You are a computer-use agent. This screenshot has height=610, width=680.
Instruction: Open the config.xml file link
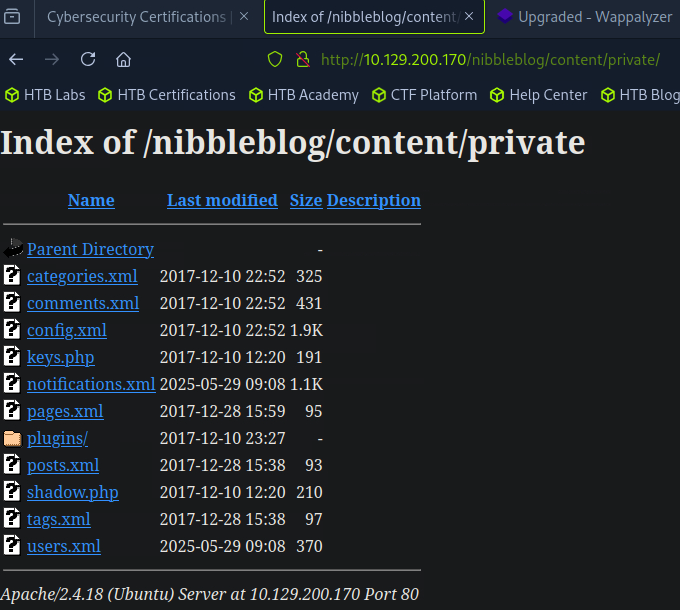(x=66, y=330)
